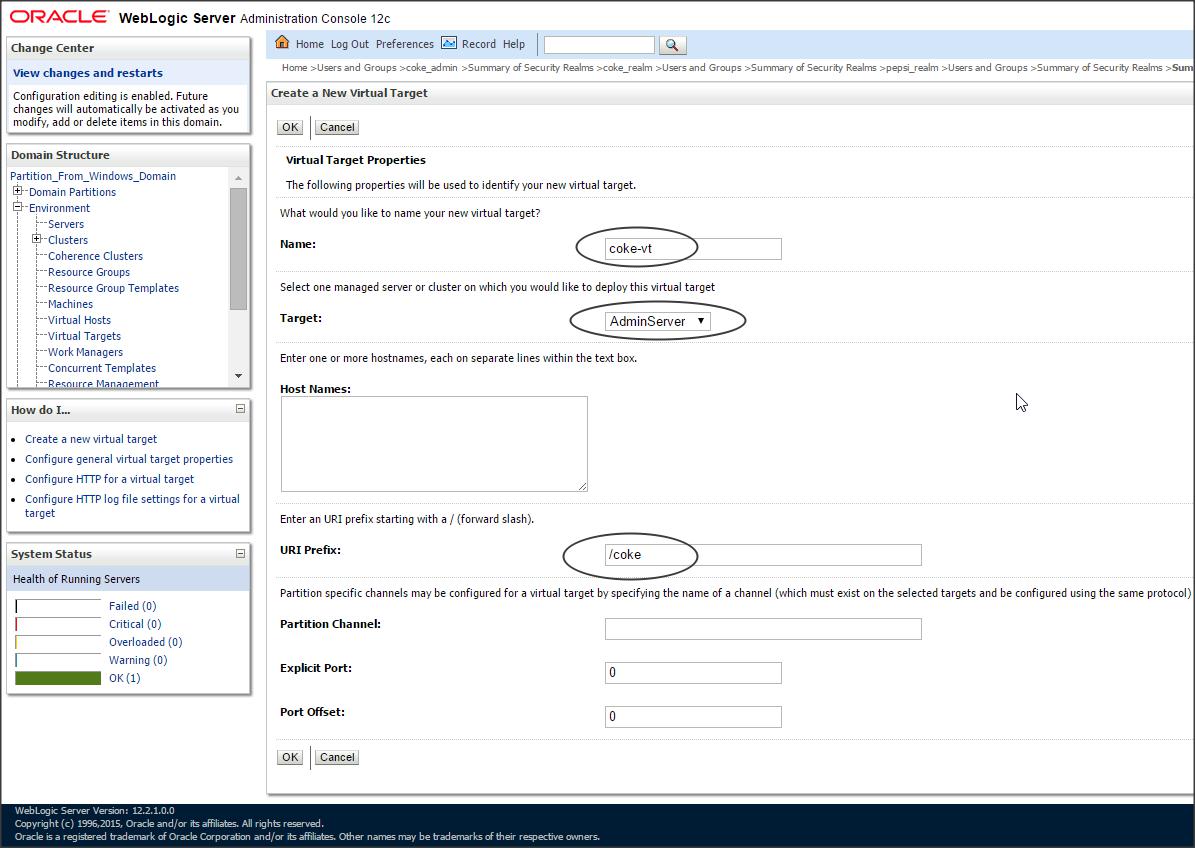Open Preferences in the toolbar
Screen dimensions: 1195x848
point(405,44)
